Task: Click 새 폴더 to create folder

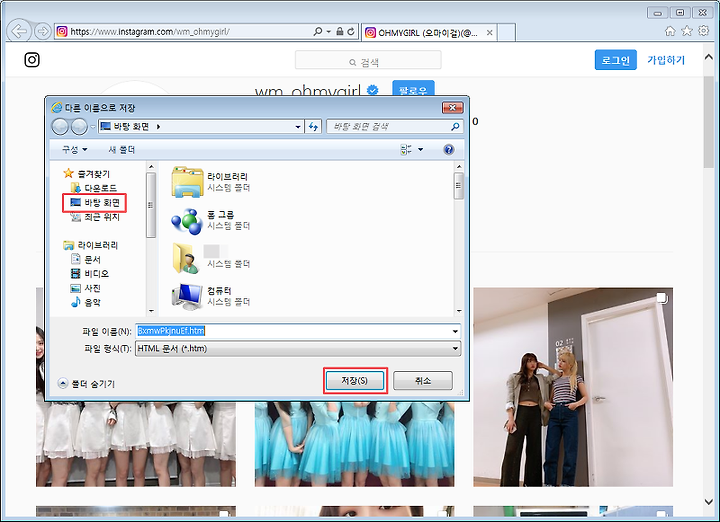Action: click(122, 150)
